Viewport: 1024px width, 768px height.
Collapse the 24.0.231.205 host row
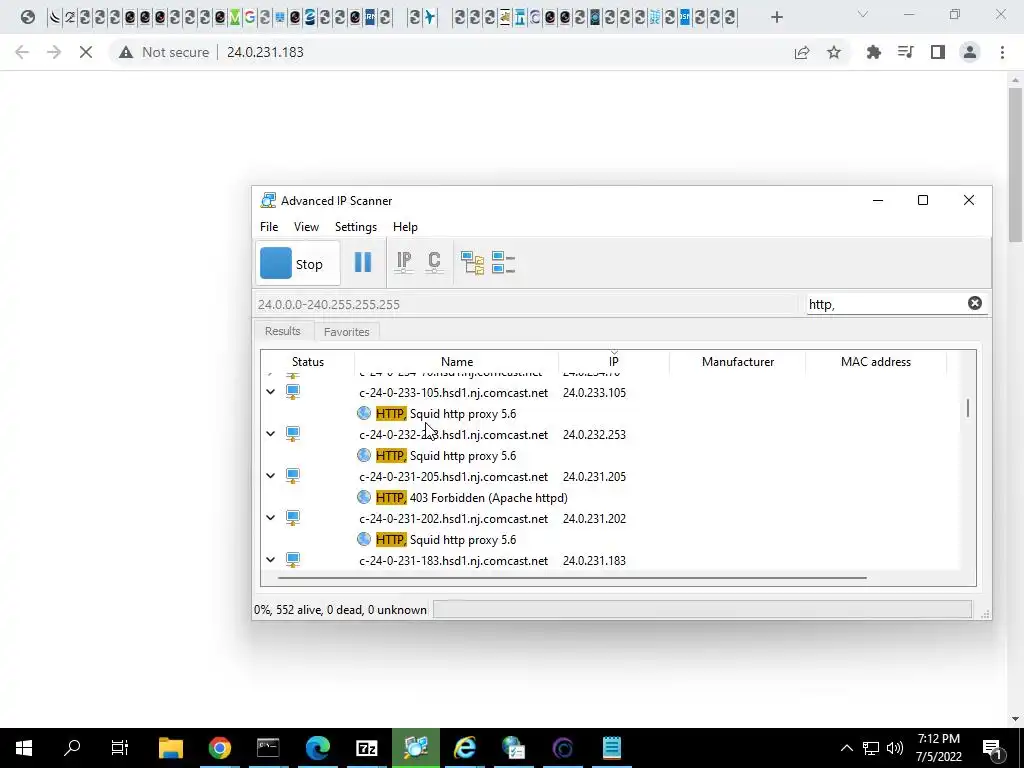click(x=270, y=475)
